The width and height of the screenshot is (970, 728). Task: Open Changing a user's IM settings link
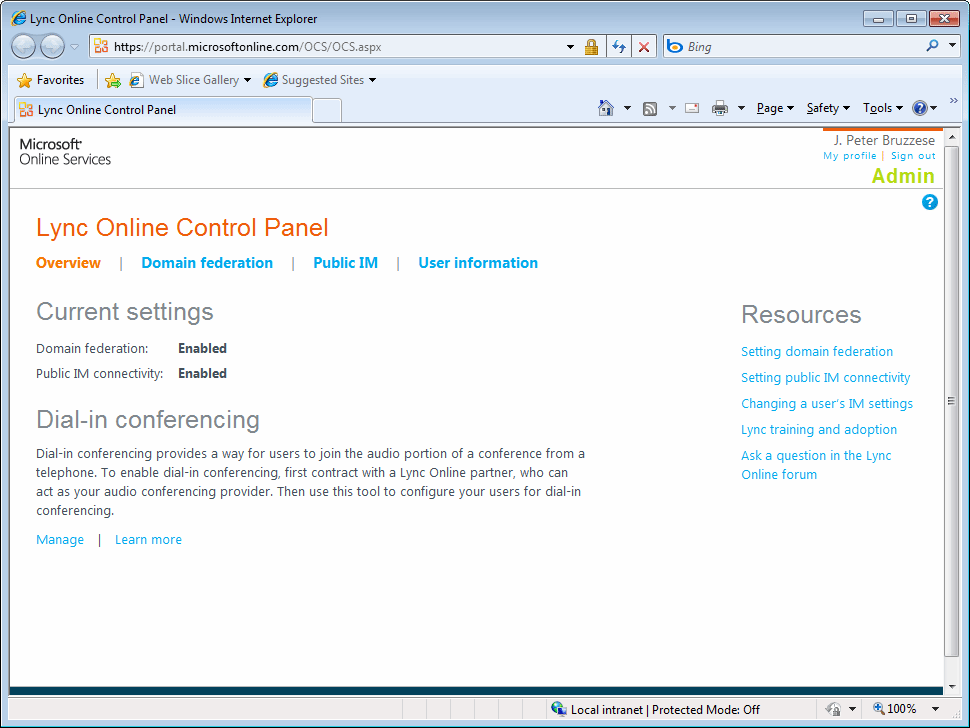[827, 403]
